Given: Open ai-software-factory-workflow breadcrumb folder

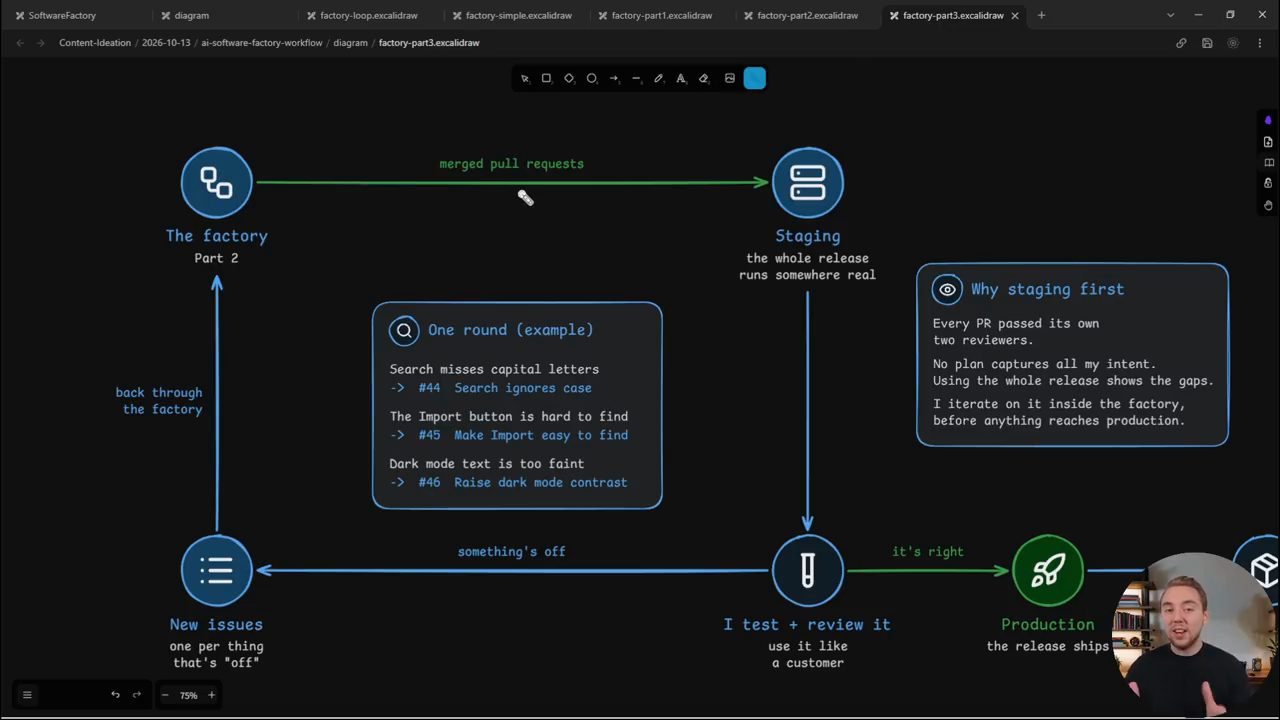Looking at the screenshot, I should 262,43.
